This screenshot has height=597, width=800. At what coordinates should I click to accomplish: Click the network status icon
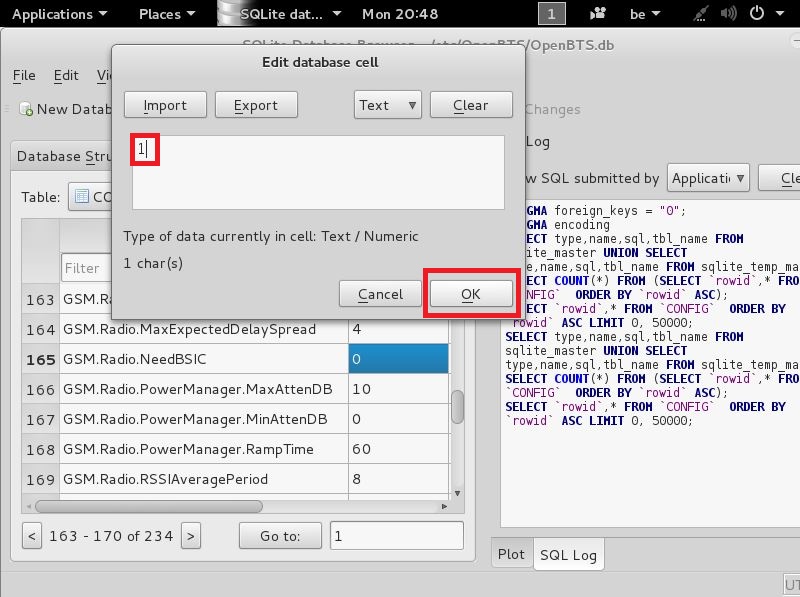tap(701, 14)
